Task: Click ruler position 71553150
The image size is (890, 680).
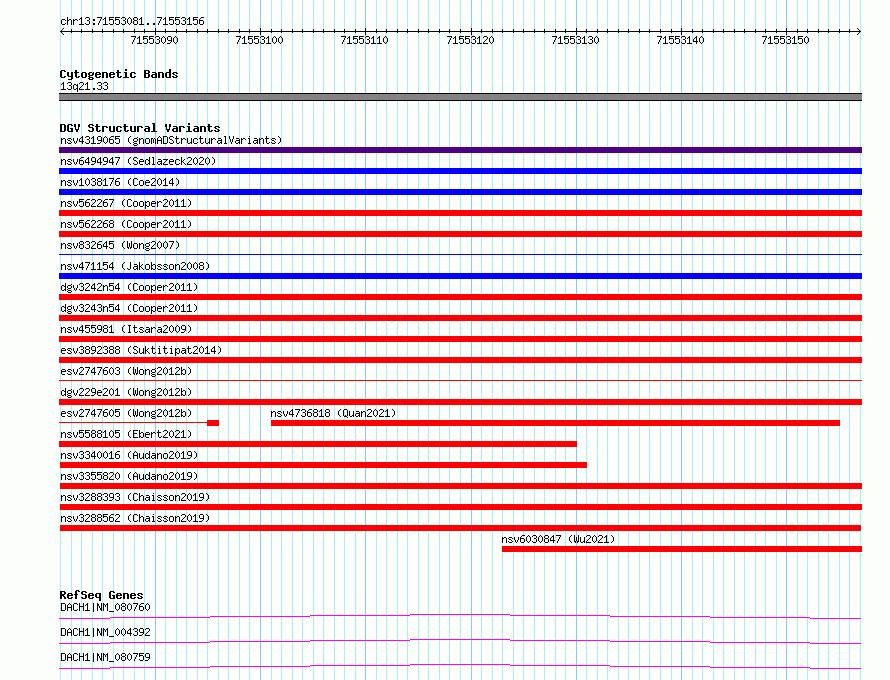Action: 786,40
